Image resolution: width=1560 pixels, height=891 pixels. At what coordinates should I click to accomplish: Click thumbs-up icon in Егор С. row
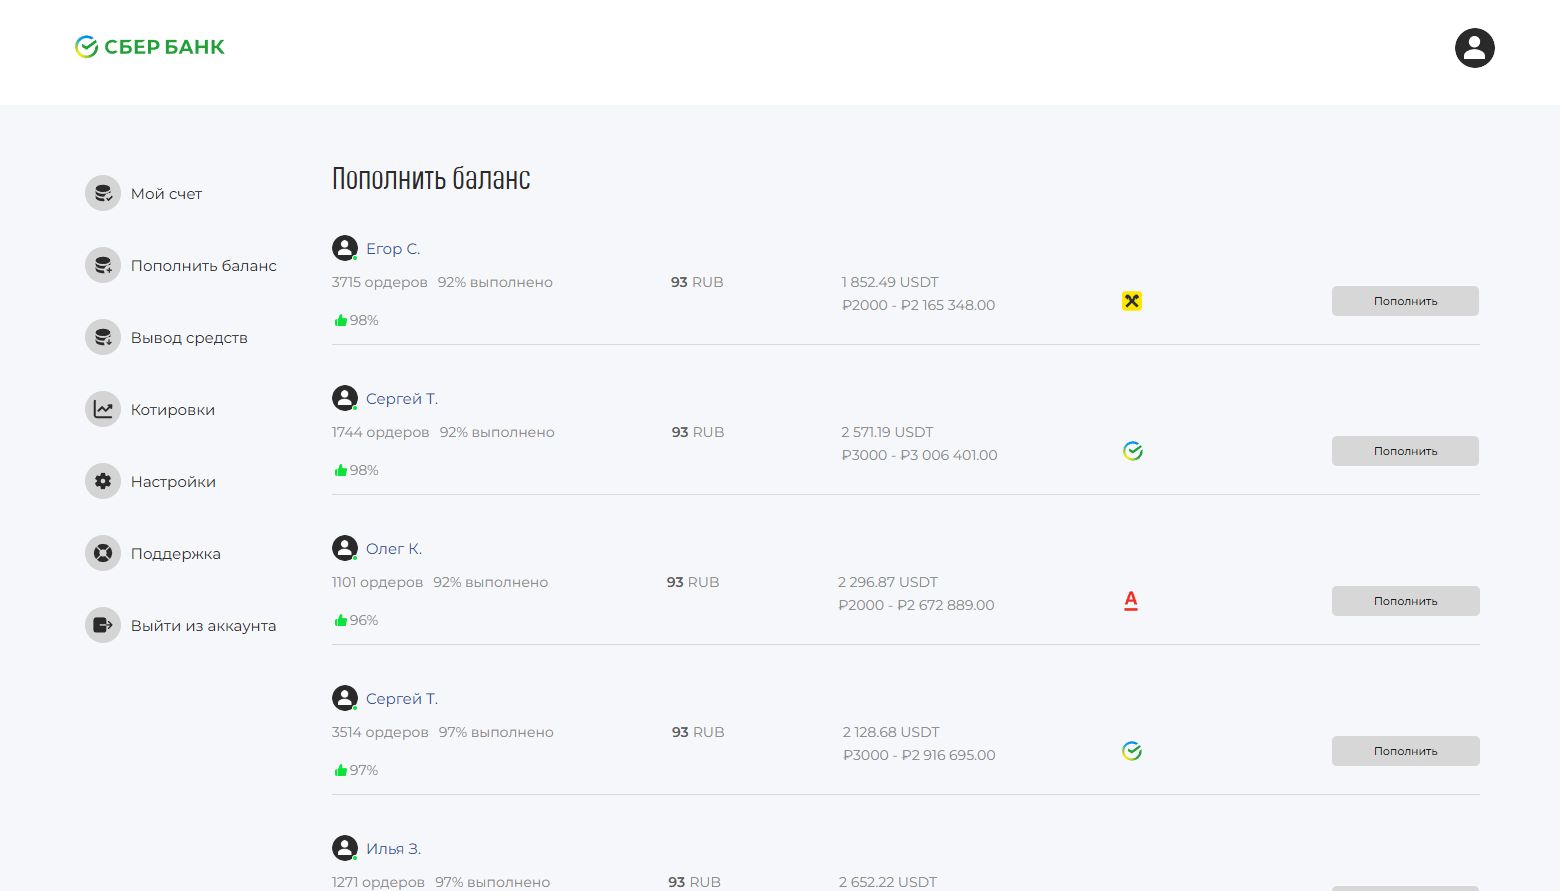tap(341, 320)
